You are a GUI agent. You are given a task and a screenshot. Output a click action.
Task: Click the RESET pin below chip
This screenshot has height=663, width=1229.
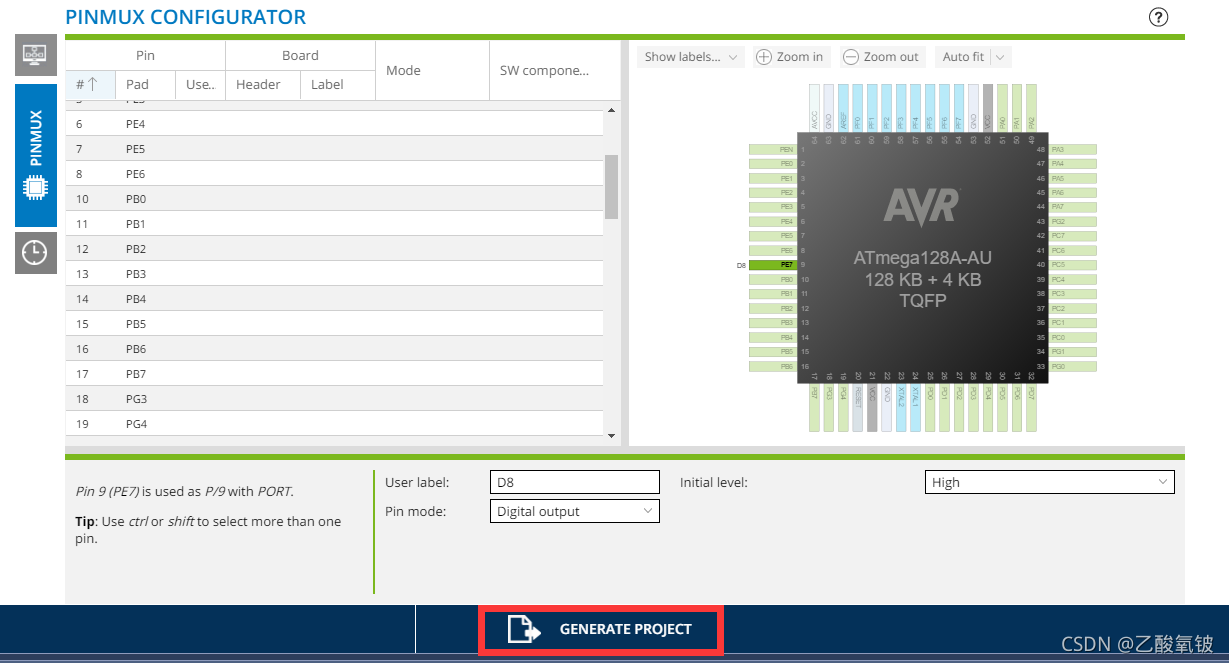pos(858,407)
